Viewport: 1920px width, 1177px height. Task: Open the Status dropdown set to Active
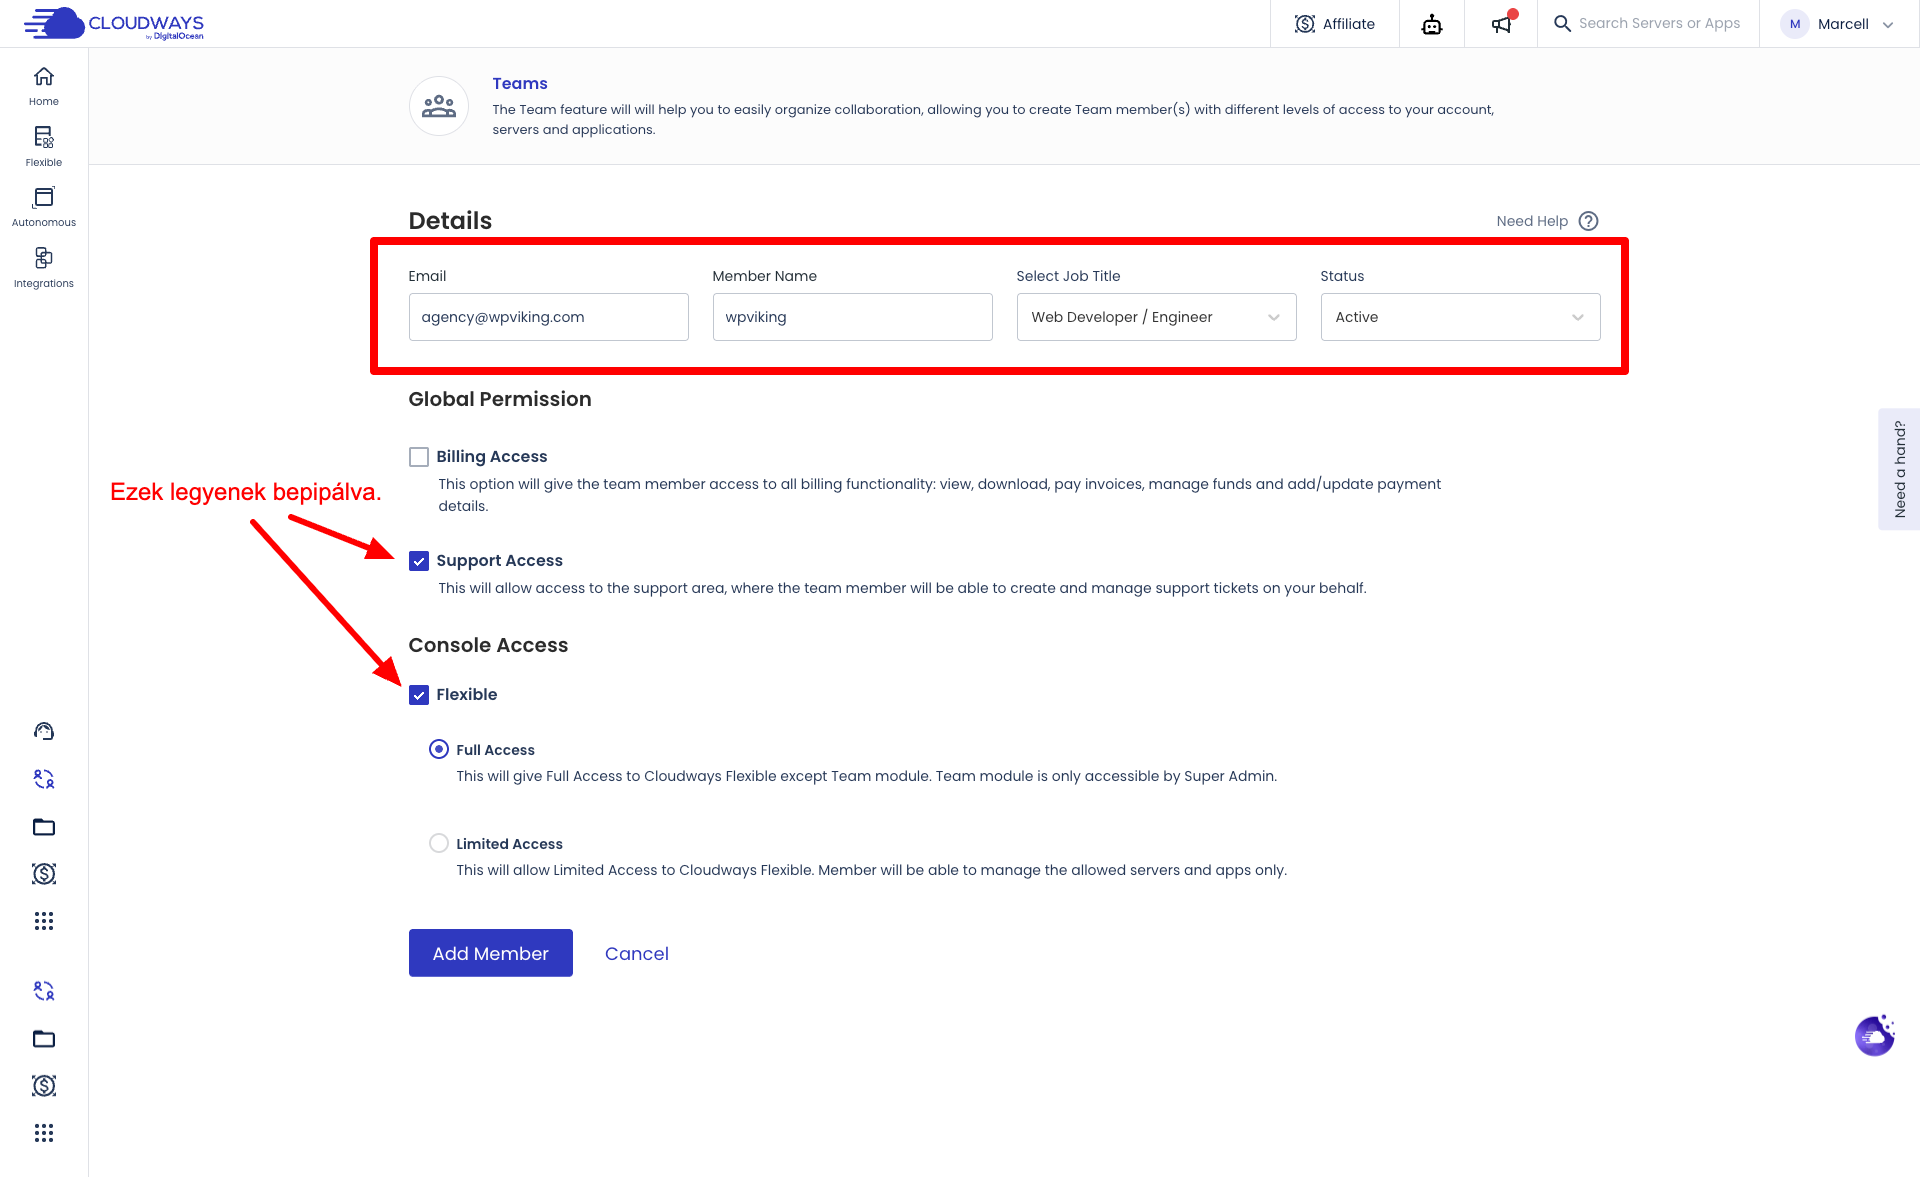pyautogui.click(x=1460, y=317)
